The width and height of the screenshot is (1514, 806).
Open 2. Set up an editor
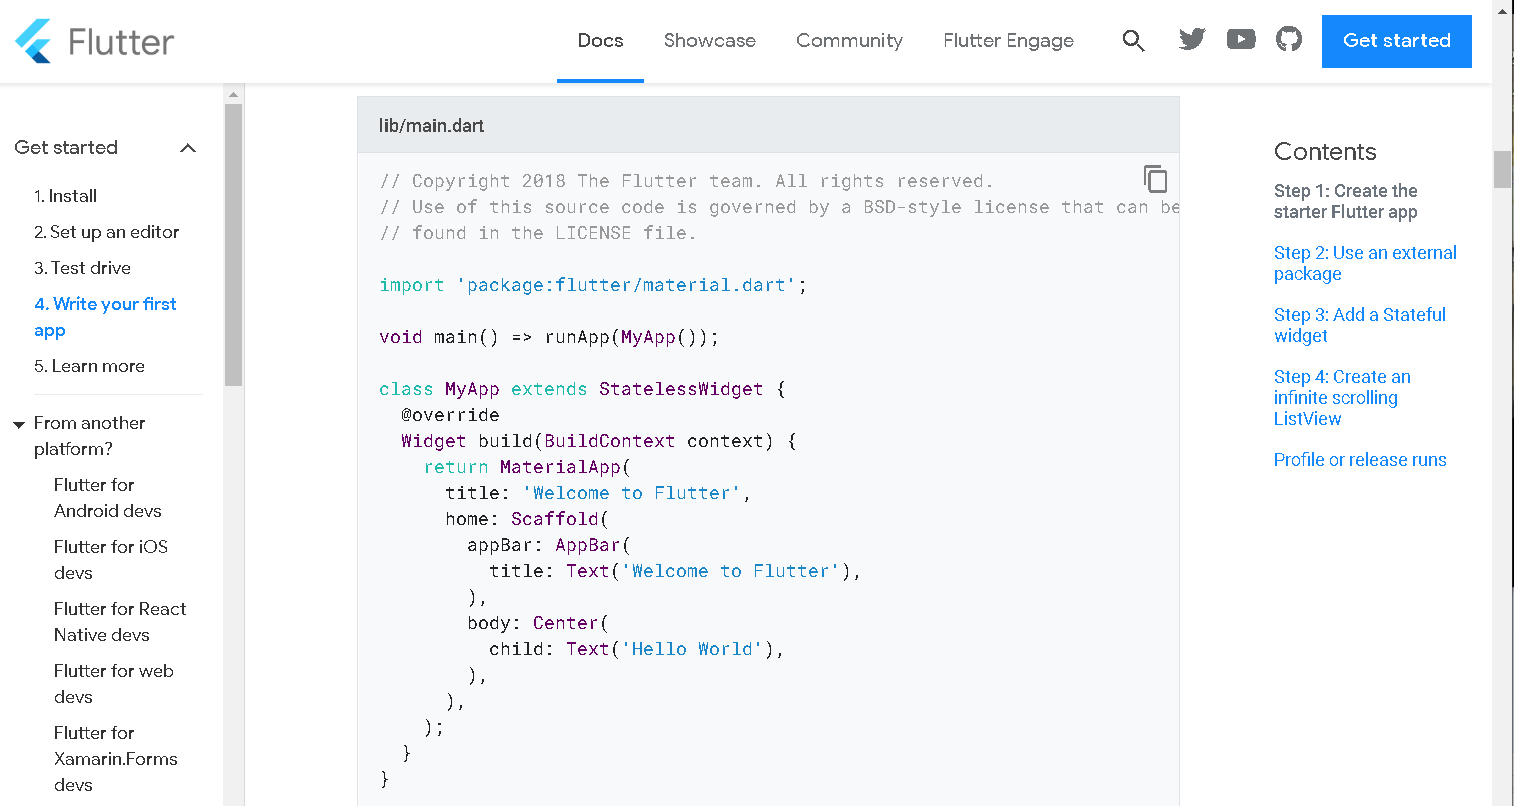[x=106, y=232]
